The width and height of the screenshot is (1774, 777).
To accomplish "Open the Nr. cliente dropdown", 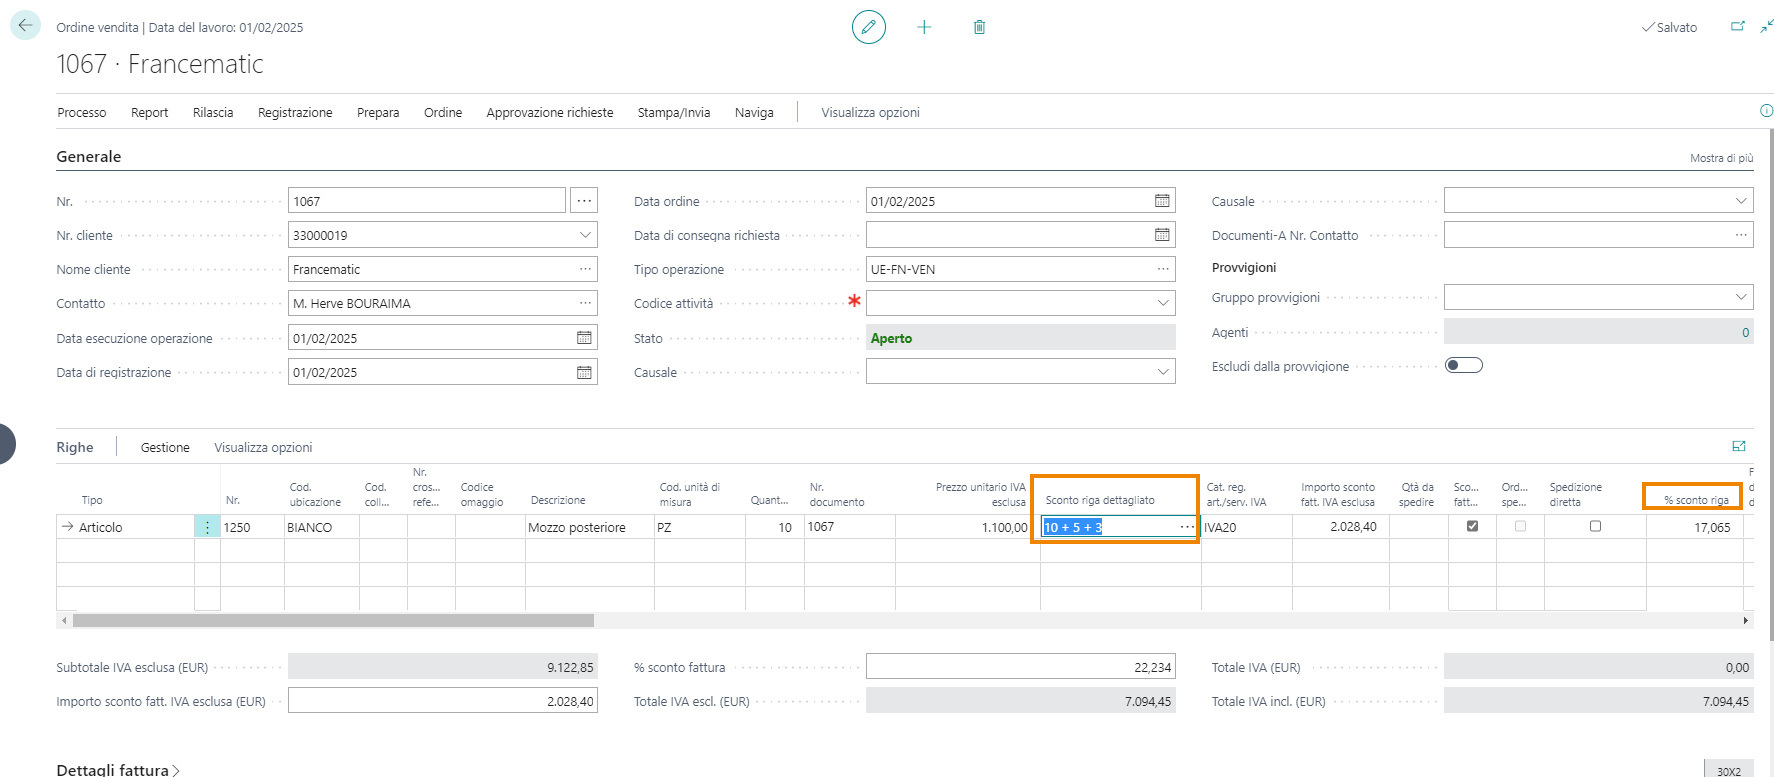I will click(x=585, y=235).
